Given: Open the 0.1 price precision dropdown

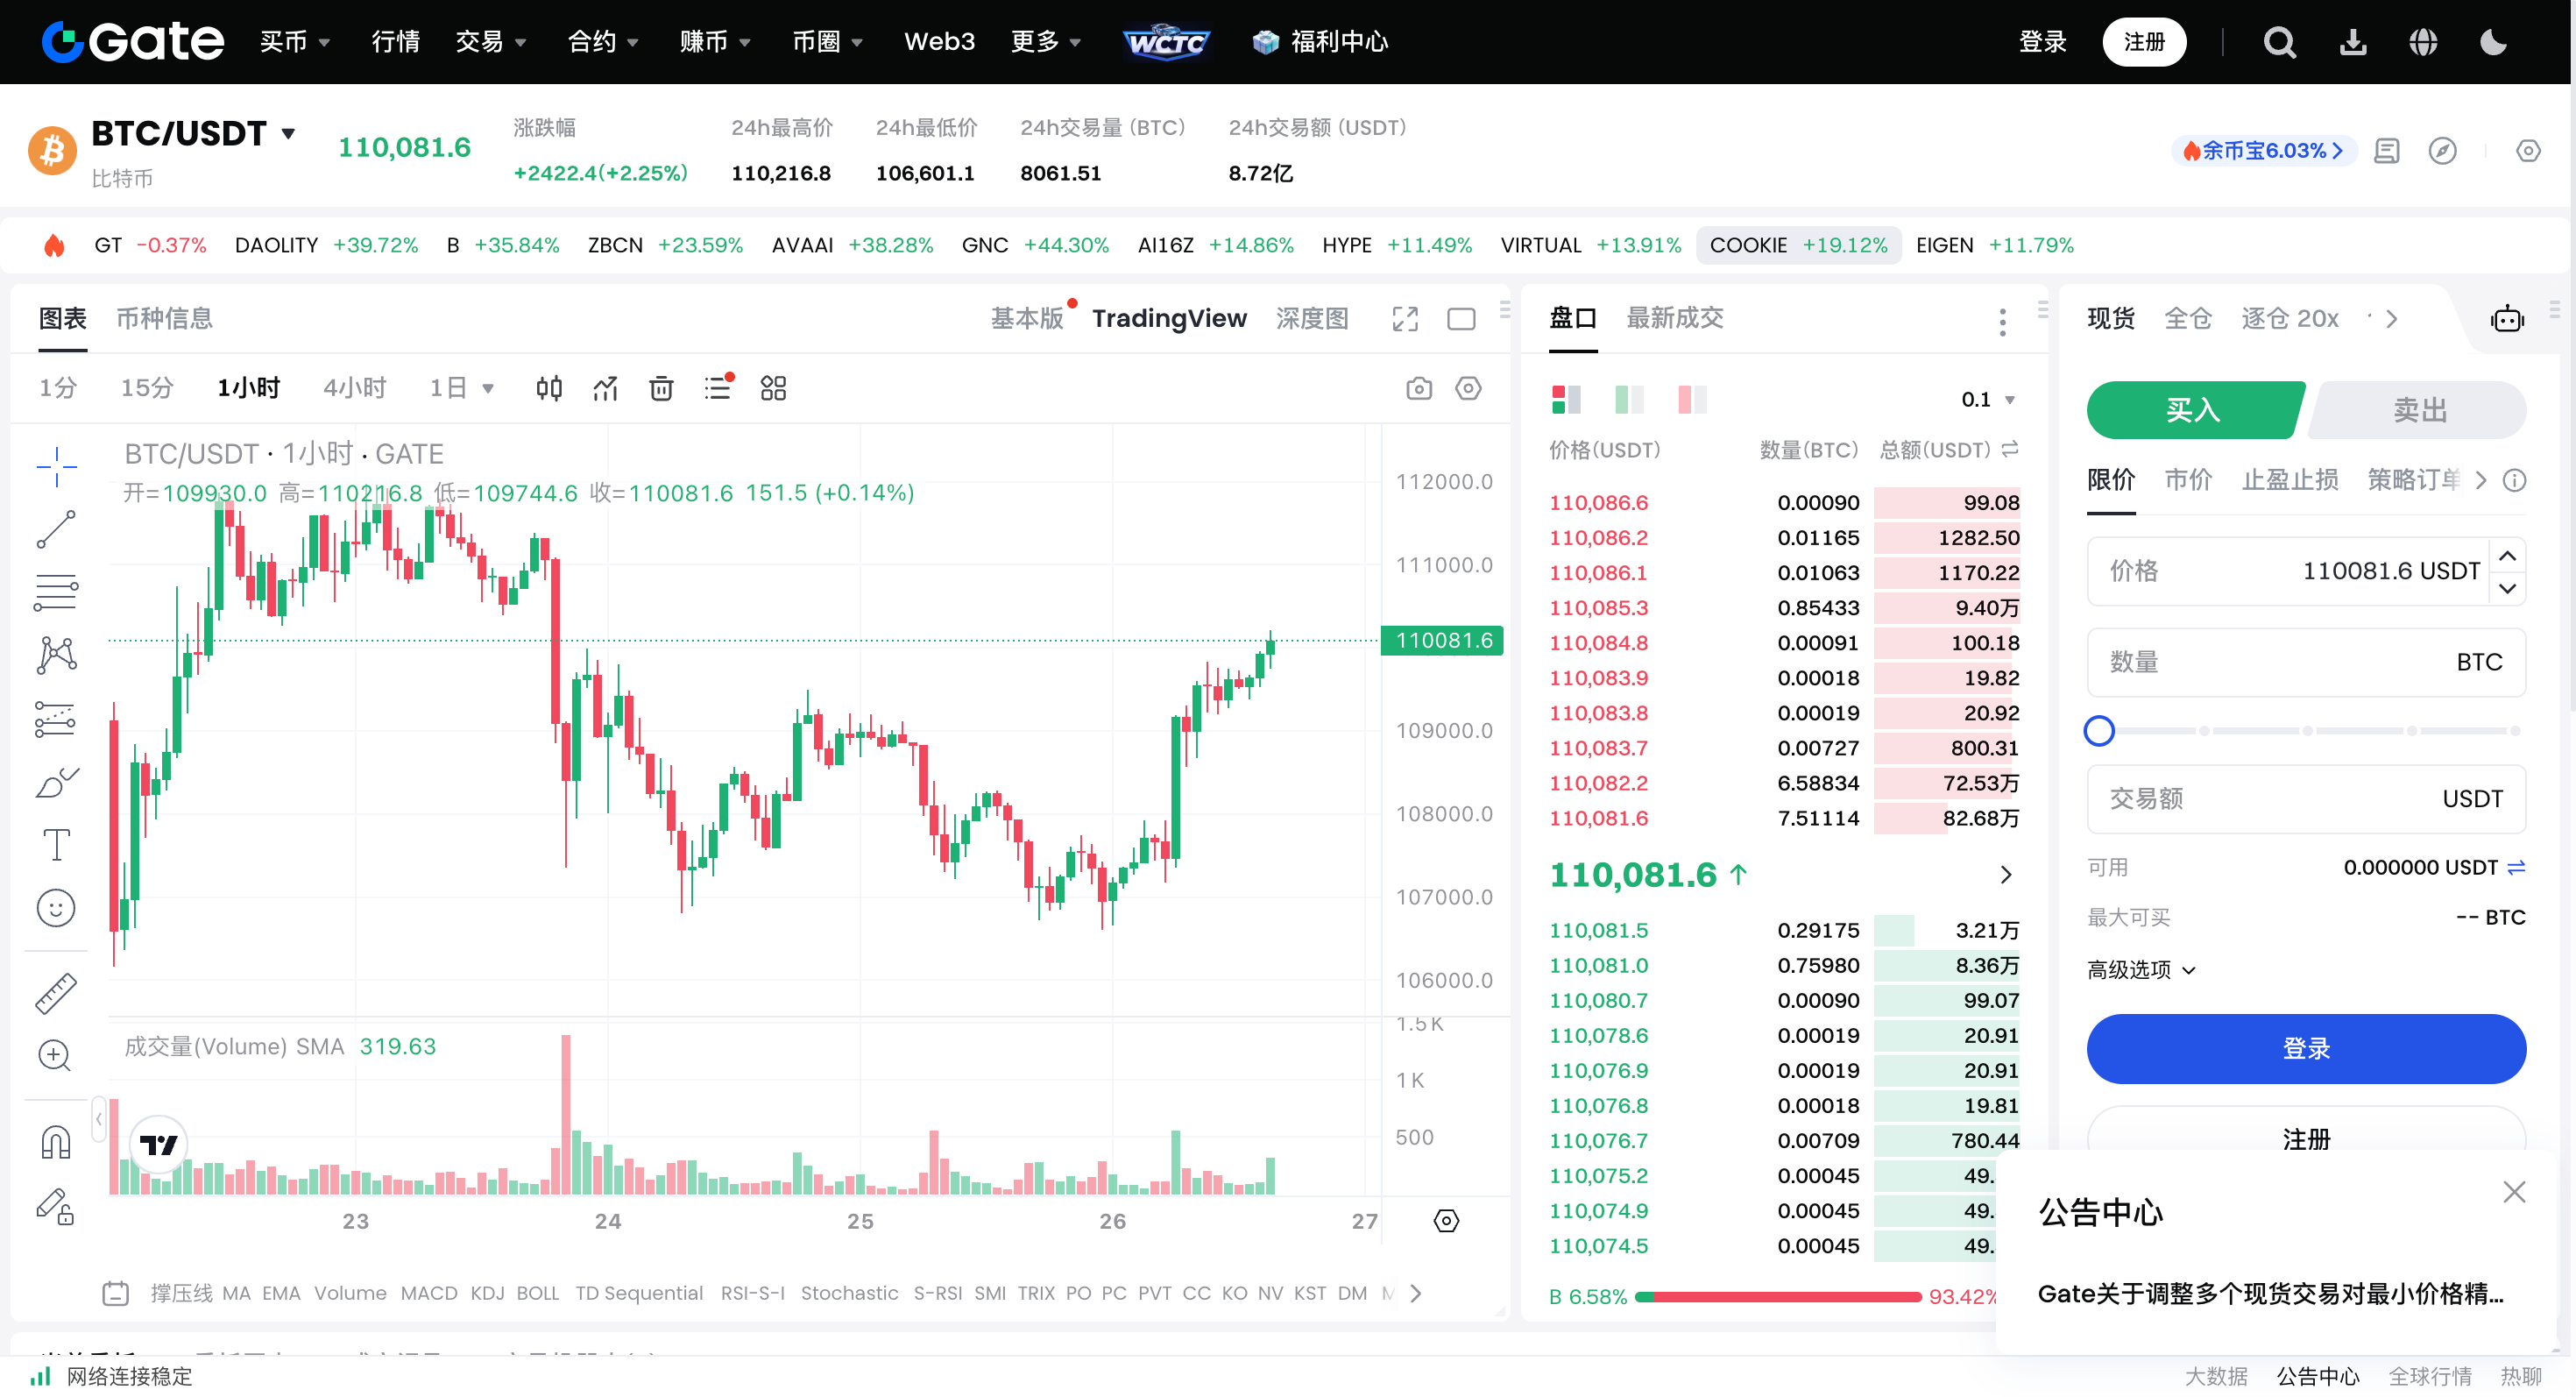Looking at the screenshot, I should (x=1987, y=399).
